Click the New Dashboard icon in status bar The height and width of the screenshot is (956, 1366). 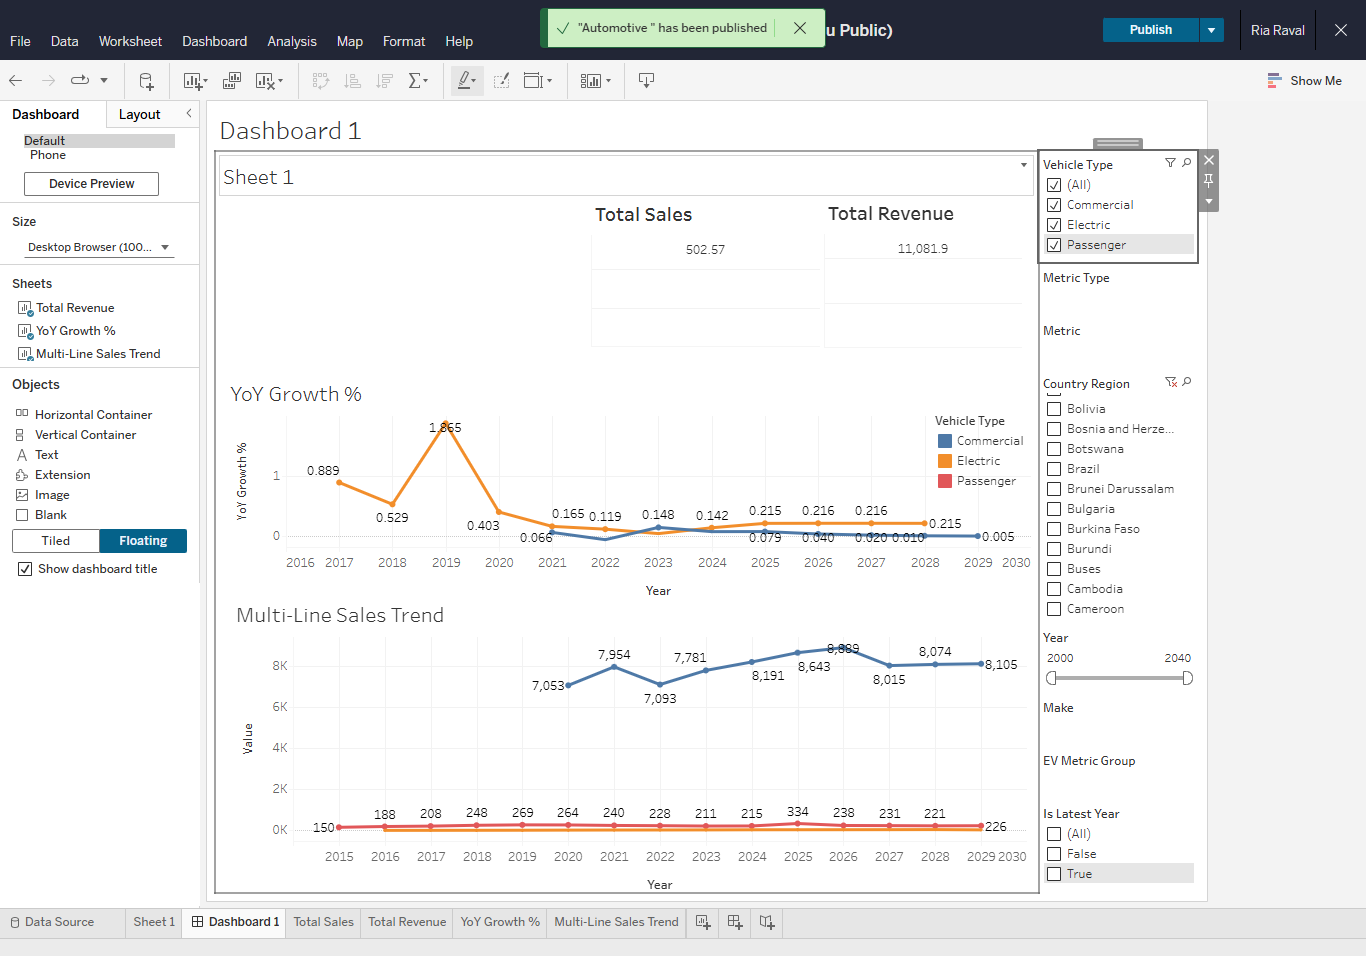point(734,922)
